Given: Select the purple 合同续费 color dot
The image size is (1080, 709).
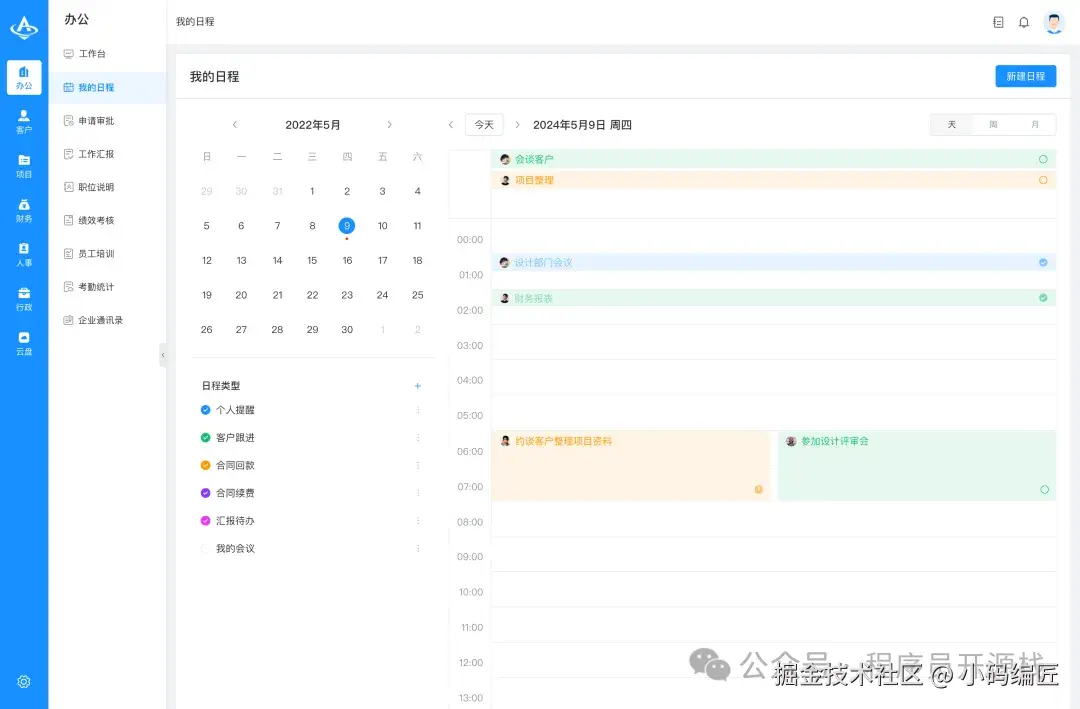Looking at the screenshot, I should pos(204,492).
